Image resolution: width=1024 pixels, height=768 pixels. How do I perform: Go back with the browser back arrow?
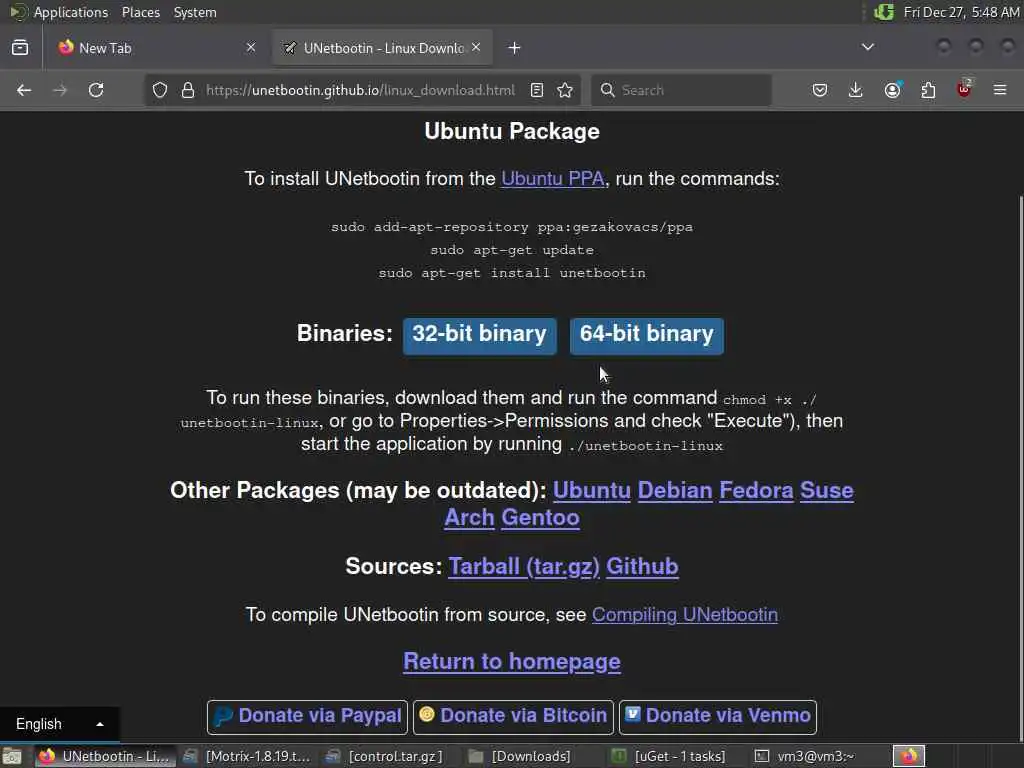24,90
